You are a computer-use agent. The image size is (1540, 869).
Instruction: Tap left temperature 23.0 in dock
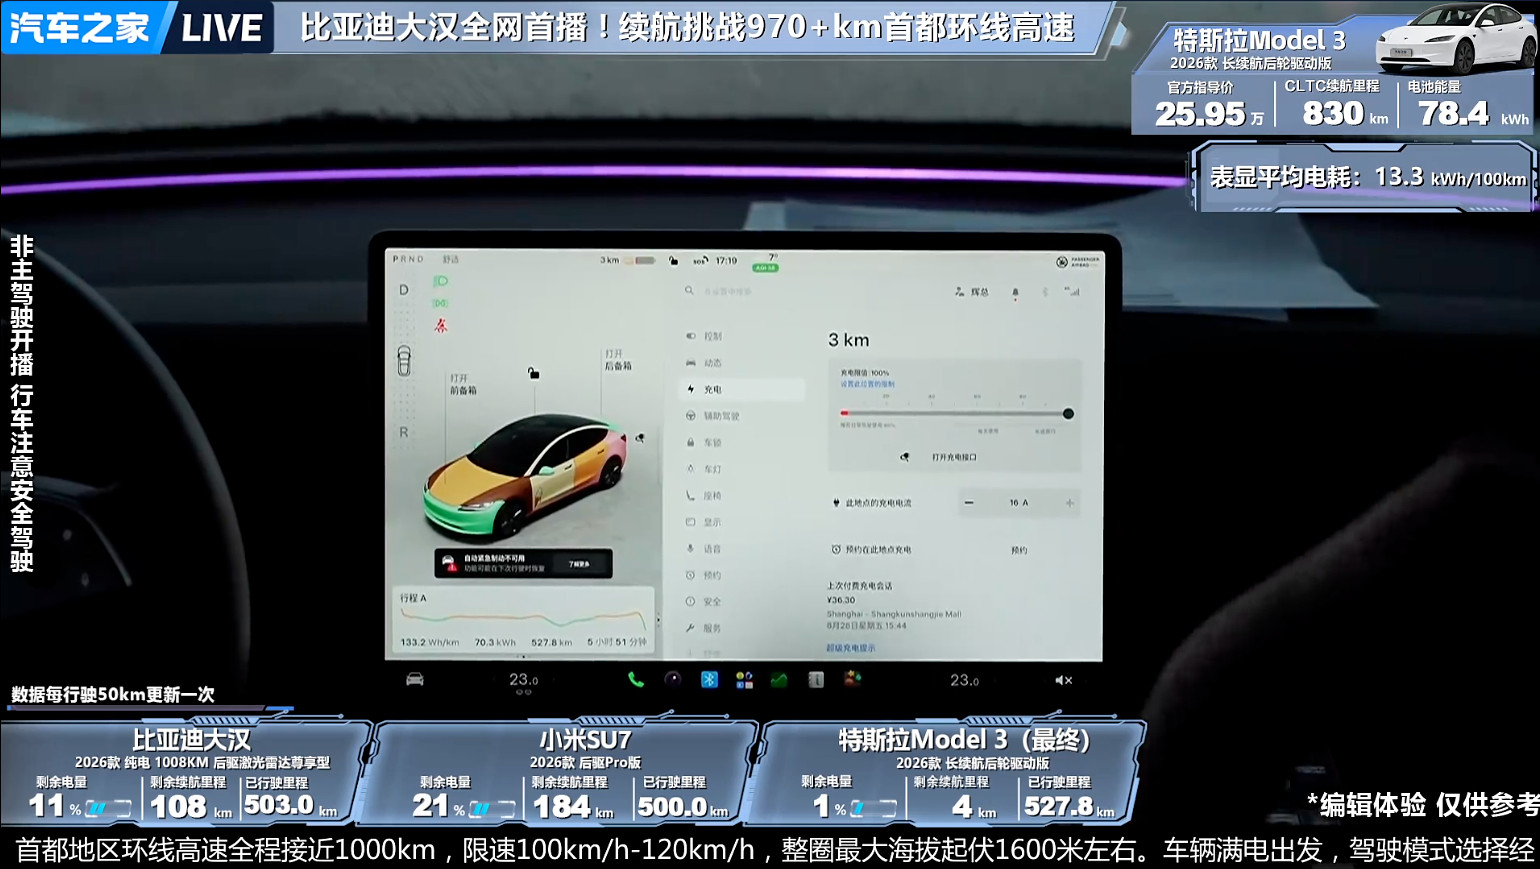[523, 680]
